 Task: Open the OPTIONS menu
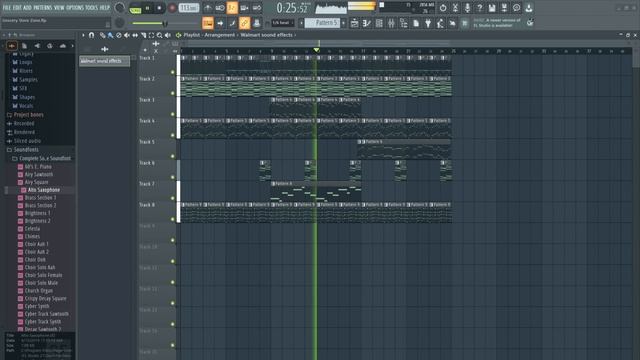pos(75,8)
